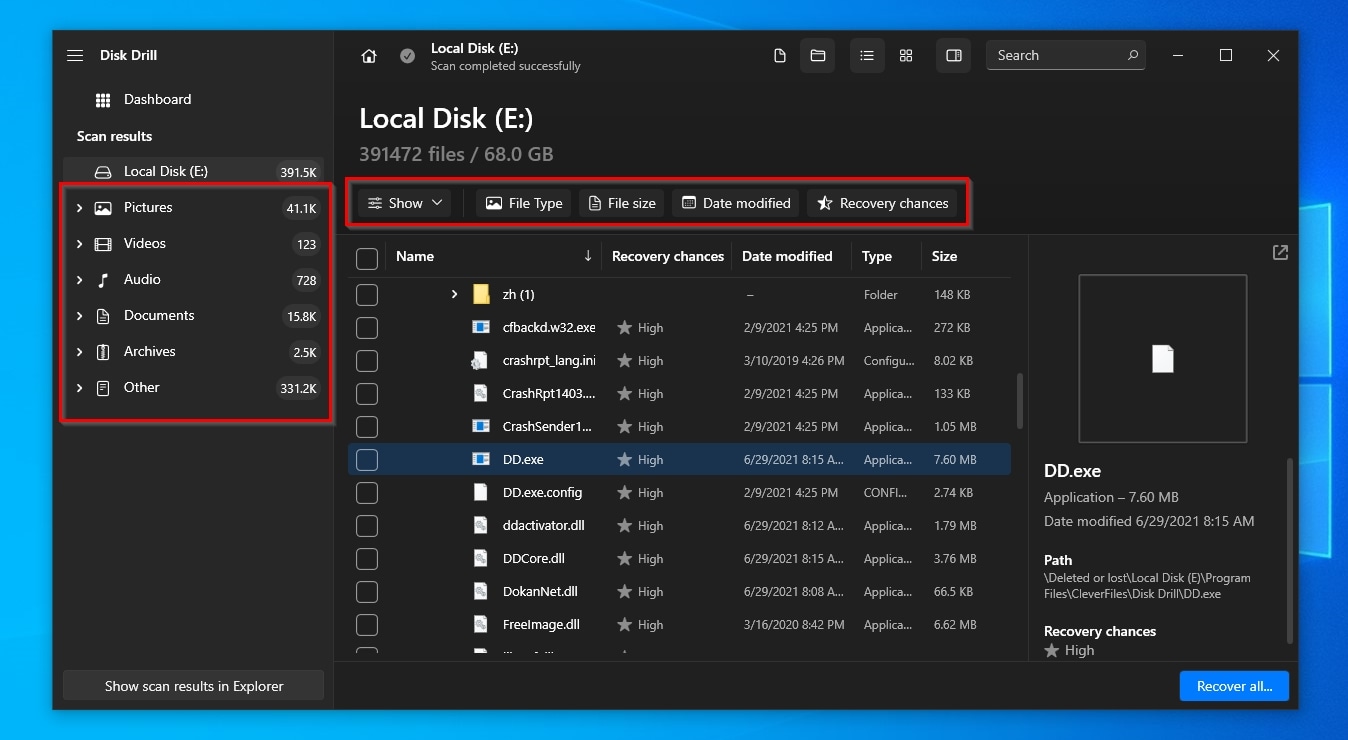Expand the Other category chevron
Viewport: 1348px width, 740px height.
point(79,388)
